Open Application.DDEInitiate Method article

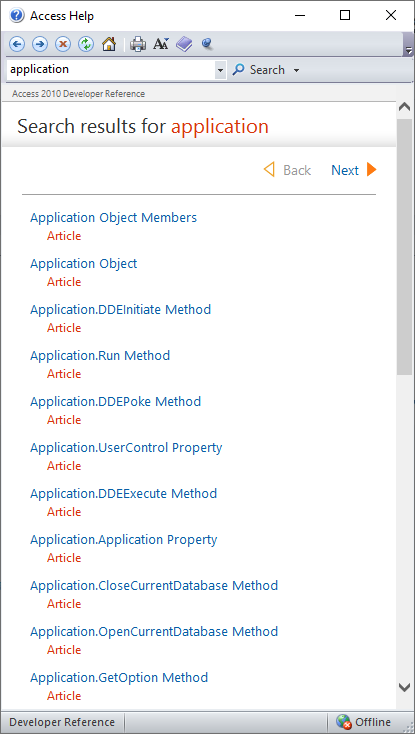tap(121, 309)
